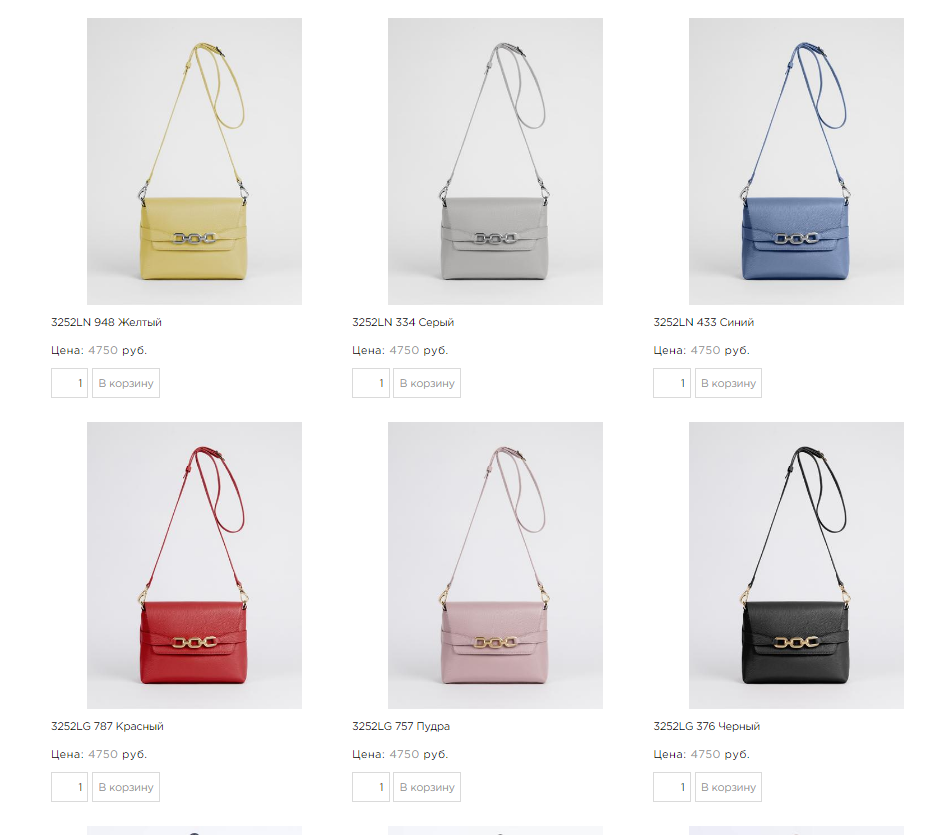The height and width of the screenshot is (835, 952).
Task: Add the black bag via 'В корзину'
Action: tap(728, 787)
